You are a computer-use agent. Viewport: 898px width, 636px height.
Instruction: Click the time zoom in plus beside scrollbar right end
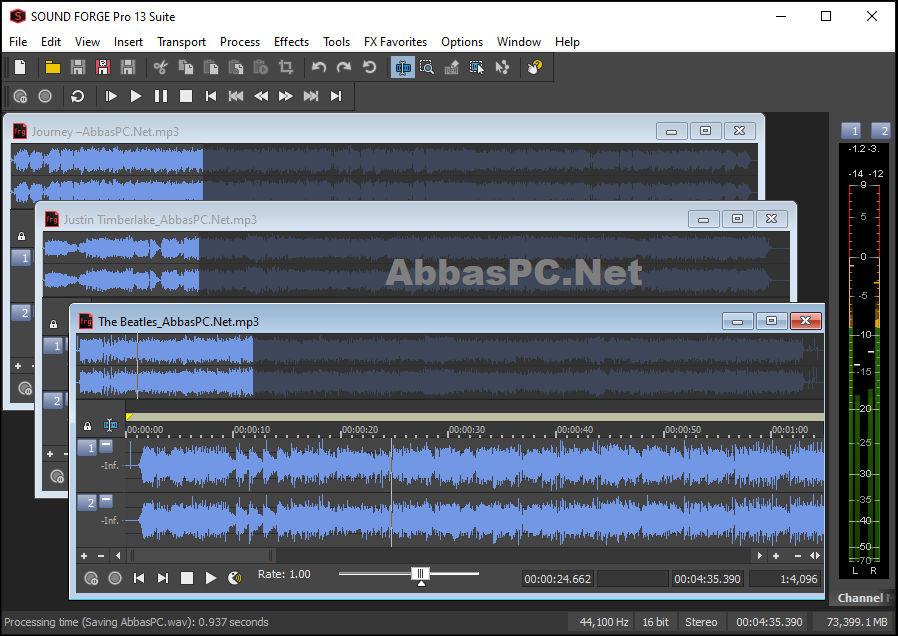(x=776, y=555)
